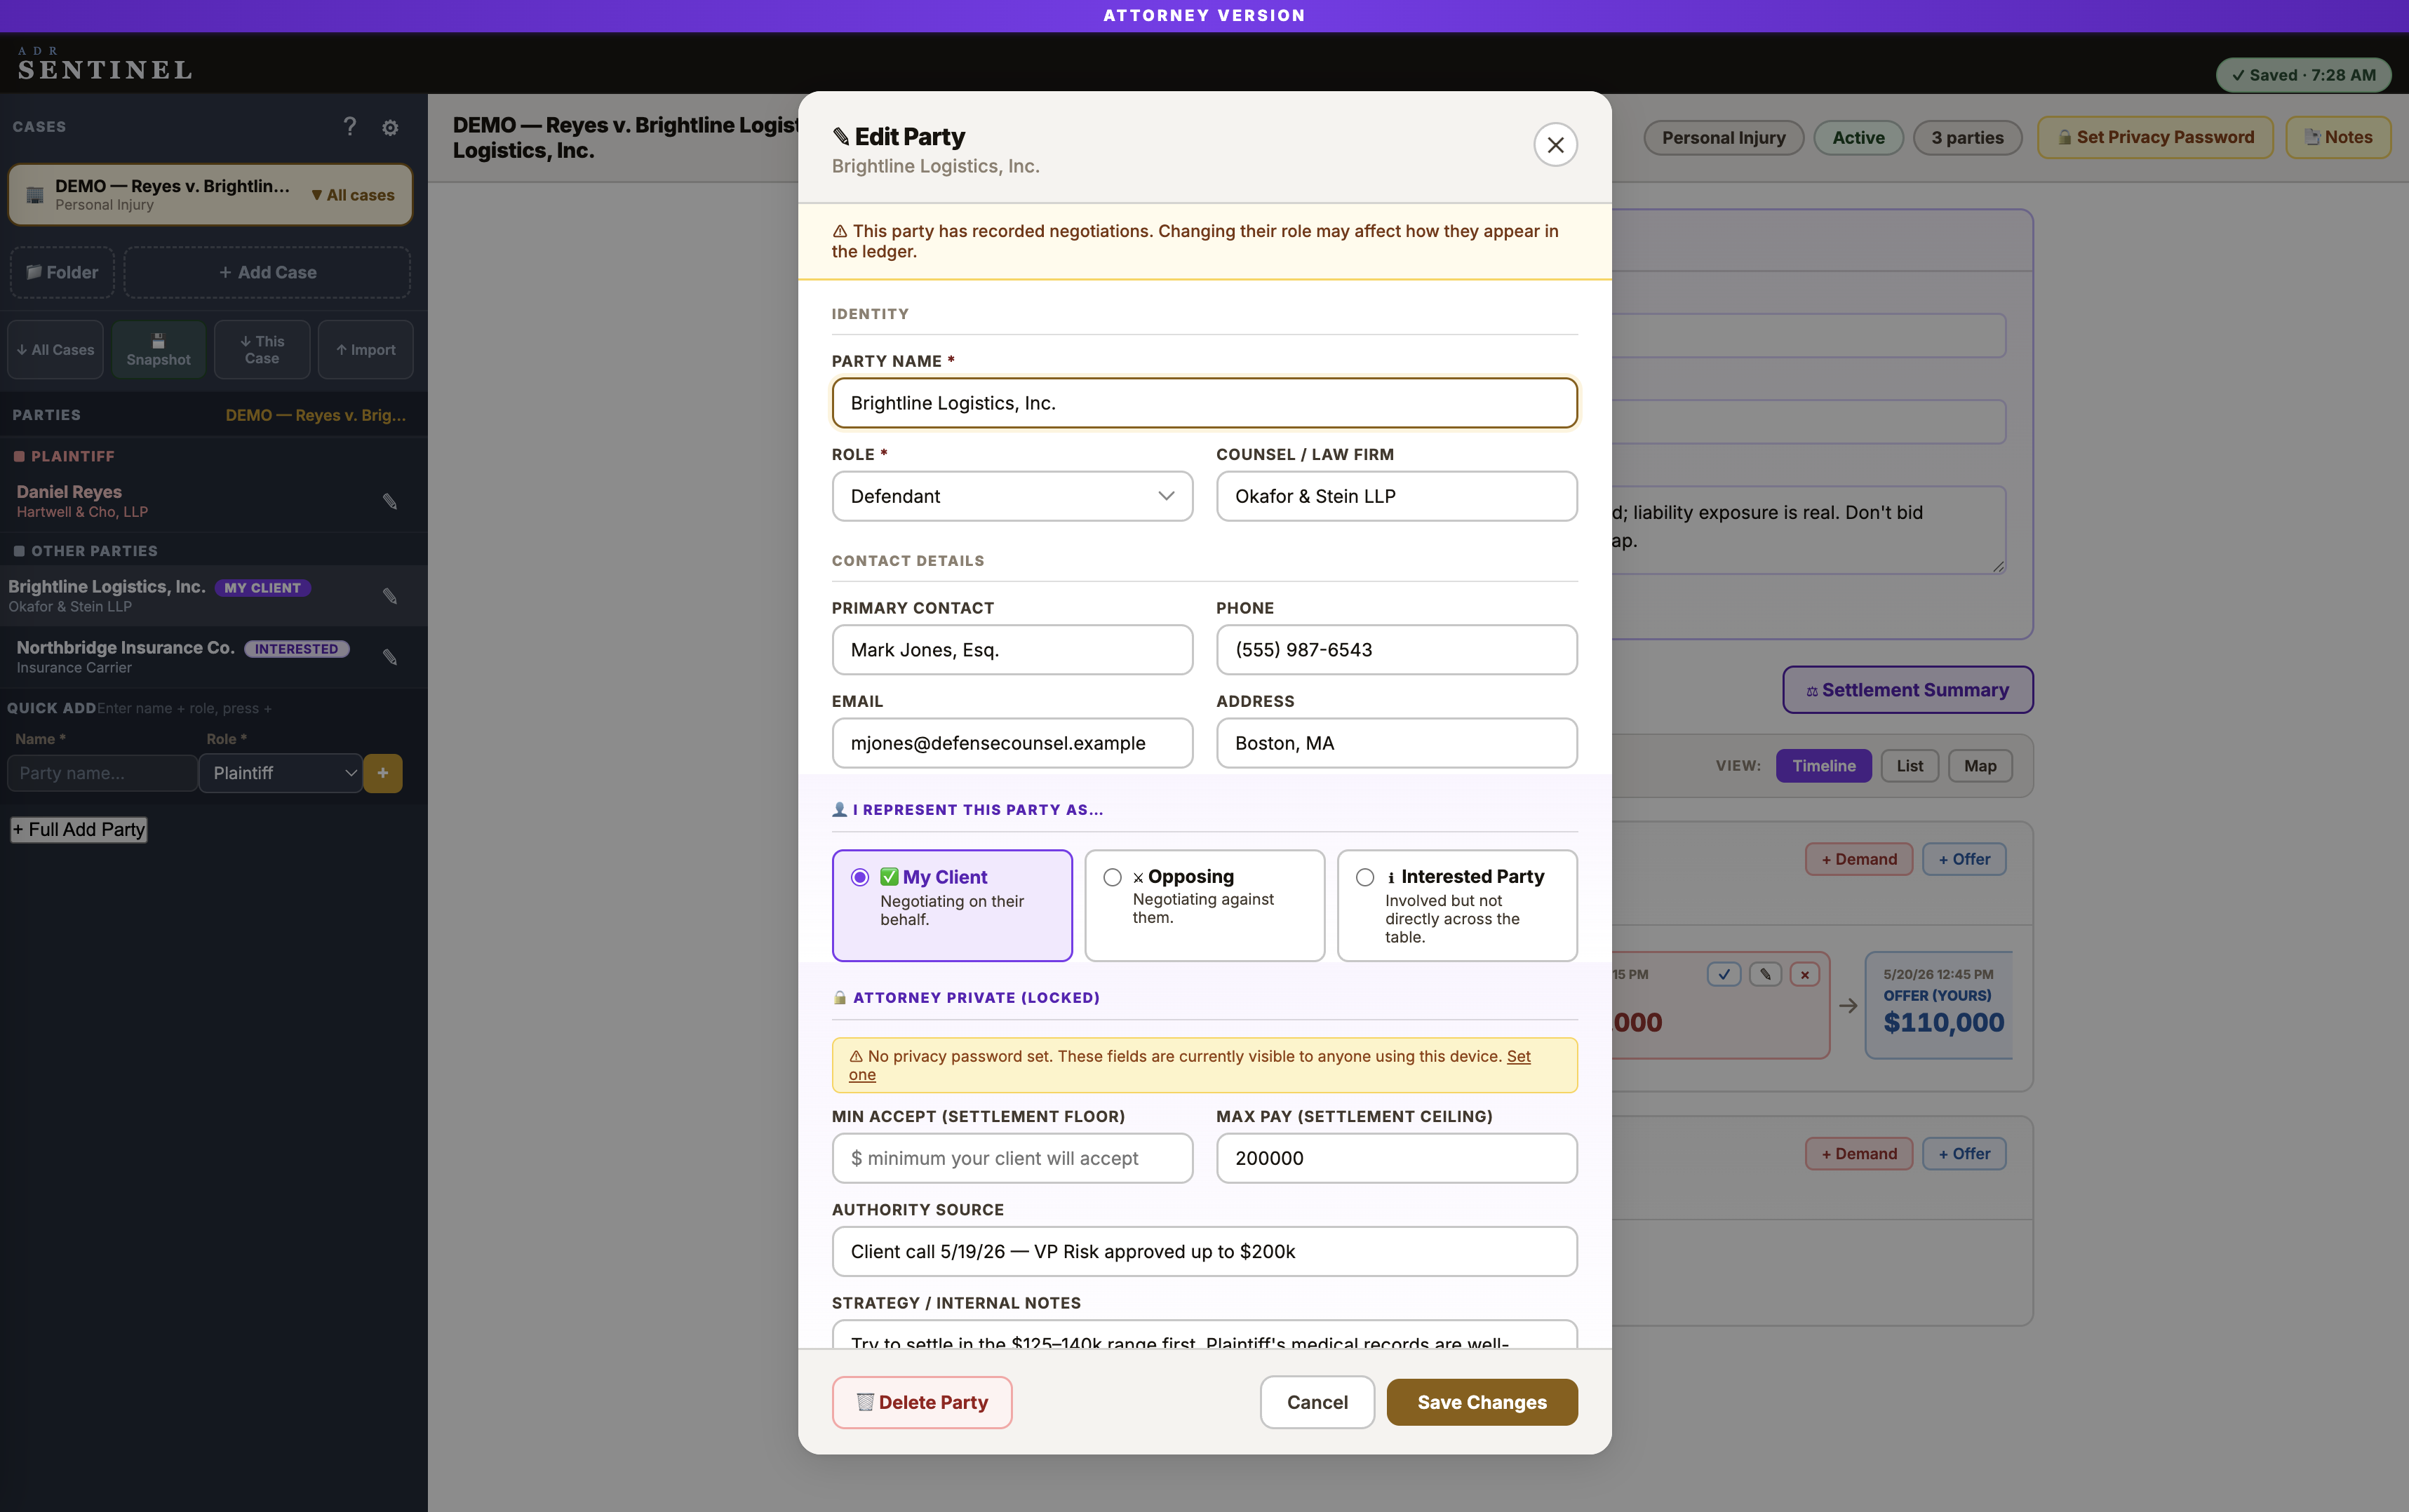Add quick party with plus button

point(383,773)
